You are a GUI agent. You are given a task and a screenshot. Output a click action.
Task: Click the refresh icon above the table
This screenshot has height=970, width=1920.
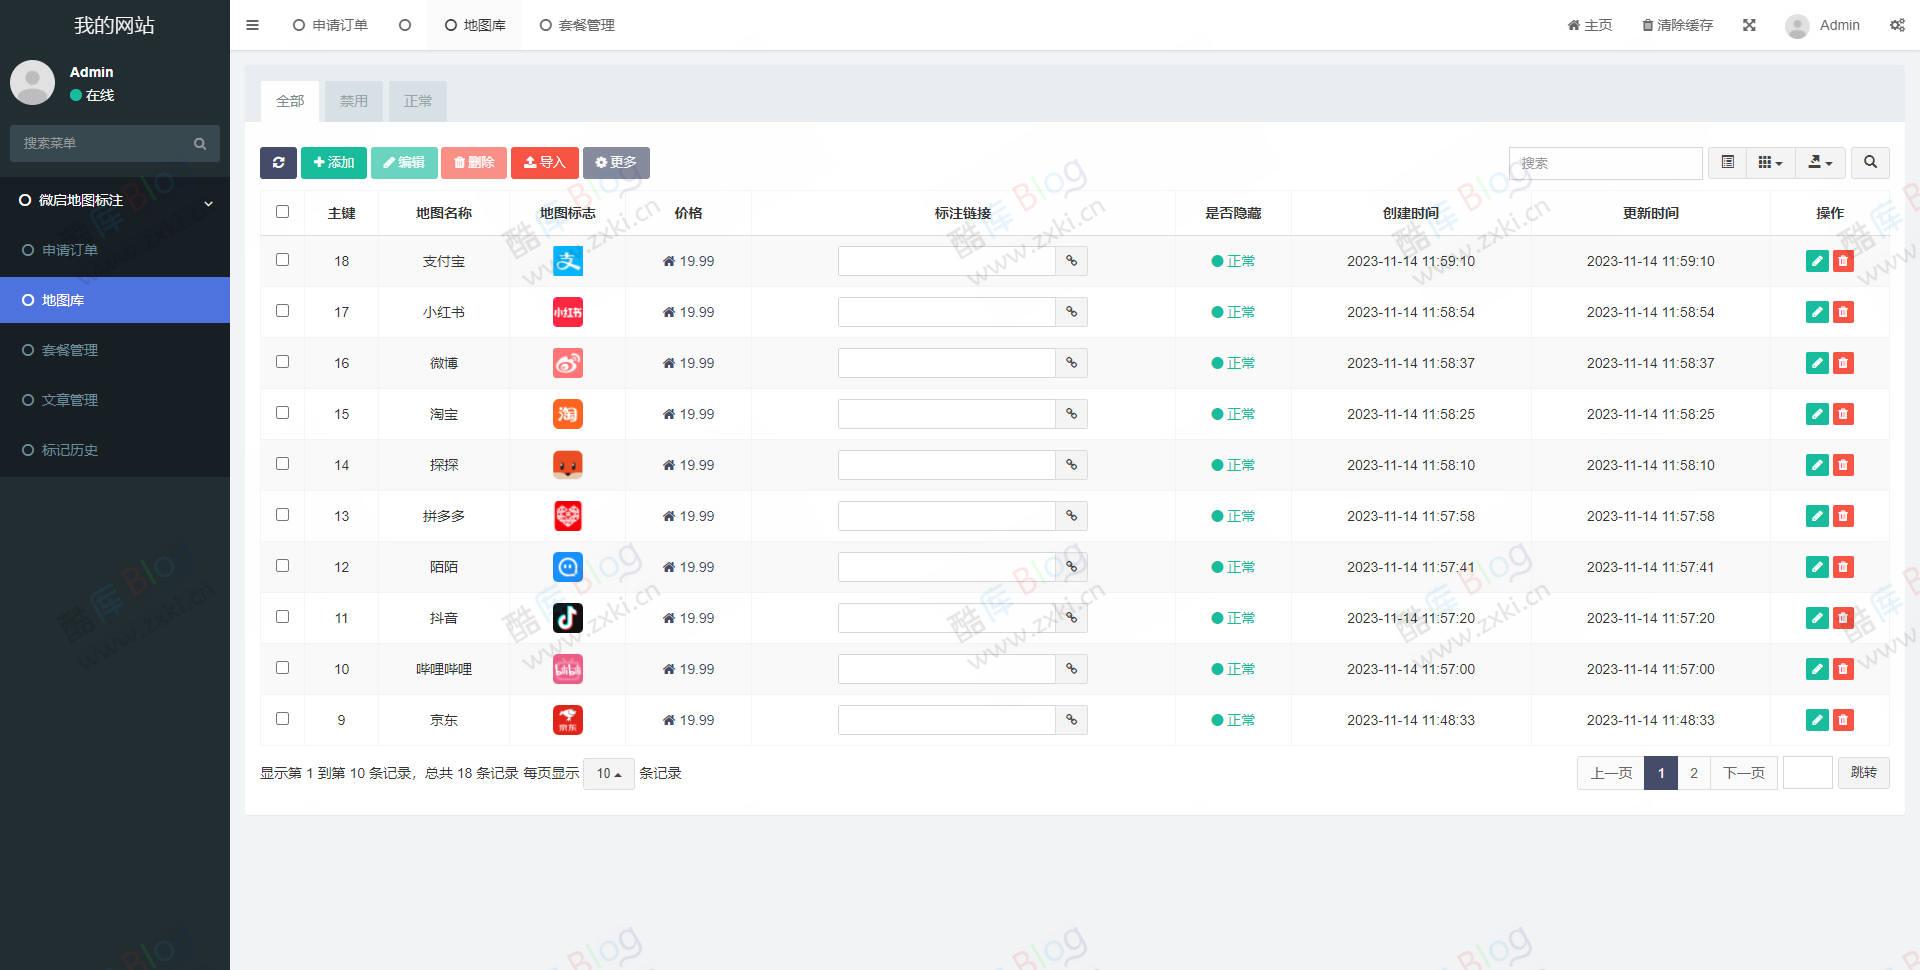coord(279,162)
